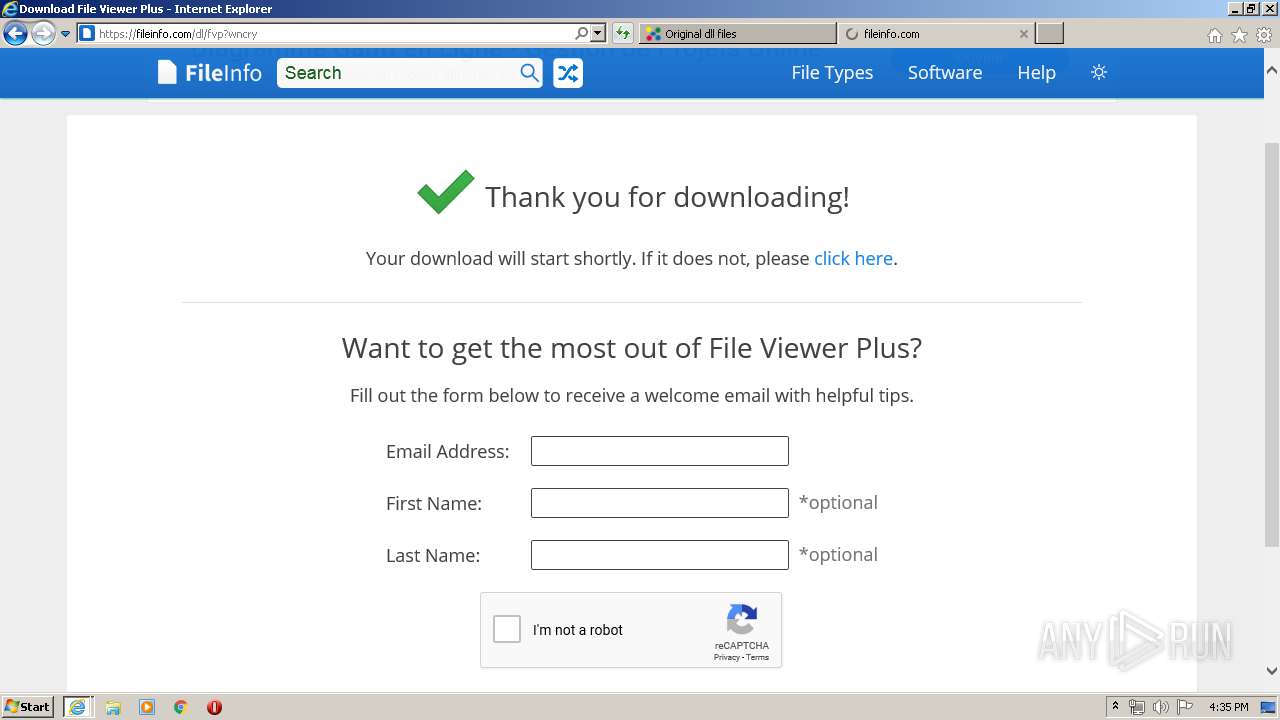Click the 4:35 PM system clock
Viewport: 1280px width, 720px height.
point(1229,707)
